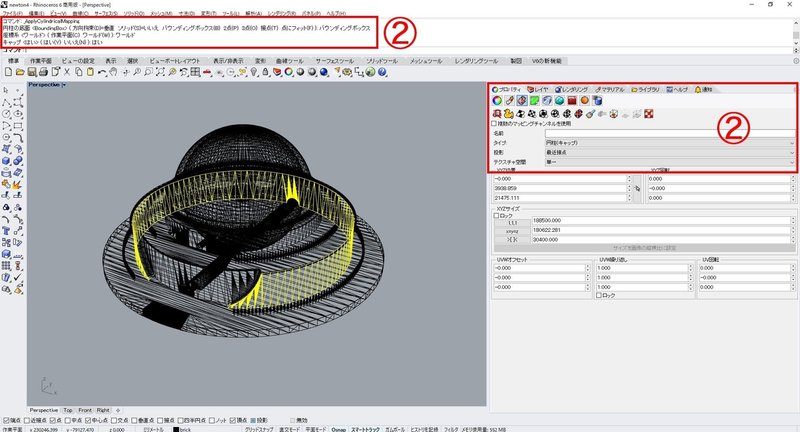Click the Undo icon in standard toolbar
The width and height of the screenshot is (800, 432).
[101, 73]
